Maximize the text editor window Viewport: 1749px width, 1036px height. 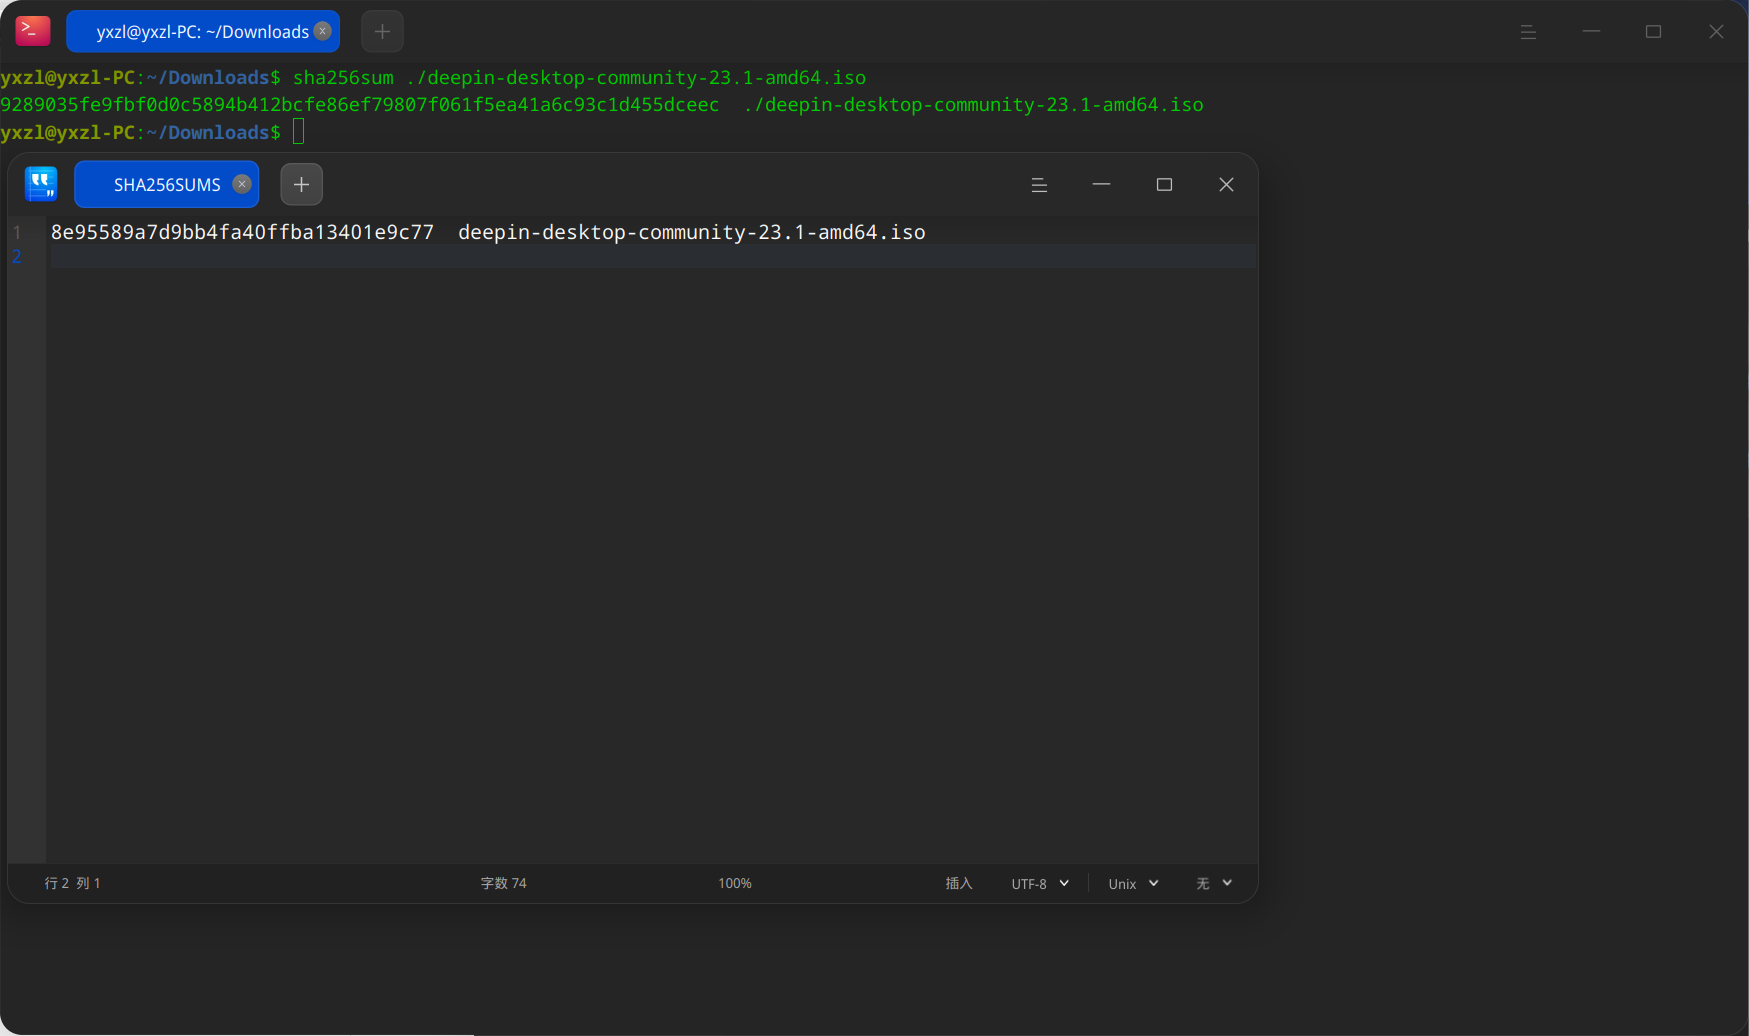coord(1164,185)
